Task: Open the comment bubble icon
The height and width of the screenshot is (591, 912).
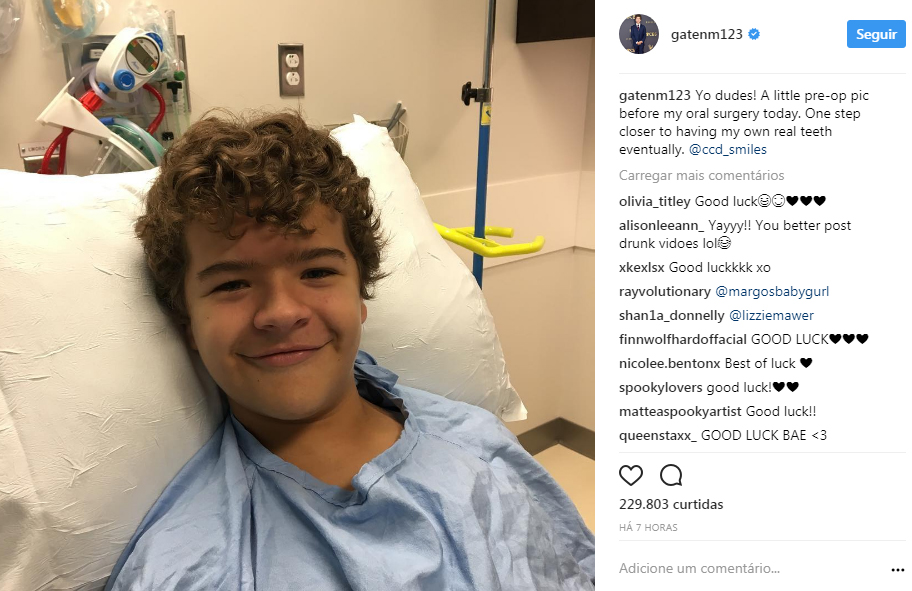Action: coord(671,475)
